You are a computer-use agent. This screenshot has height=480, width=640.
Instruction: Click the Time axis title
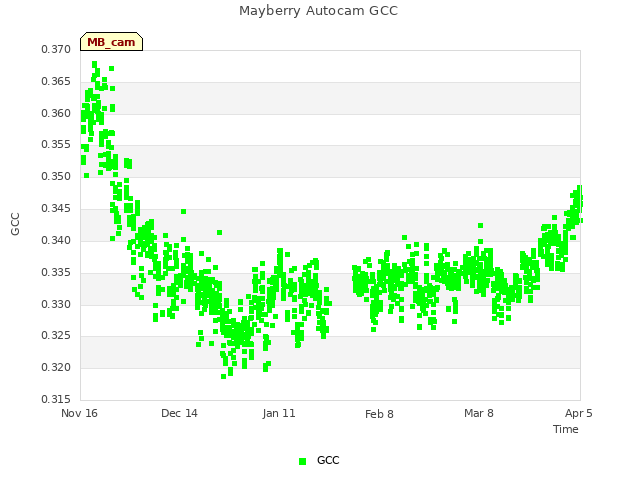[566, 429]
